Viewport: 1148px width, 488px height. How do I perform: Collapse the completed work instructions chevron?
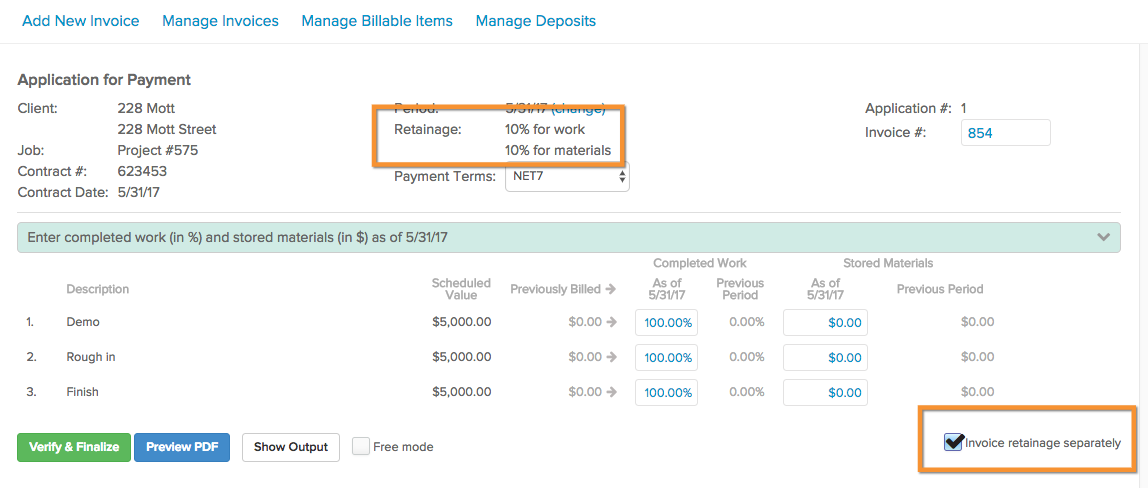[x=1103, y=237]
